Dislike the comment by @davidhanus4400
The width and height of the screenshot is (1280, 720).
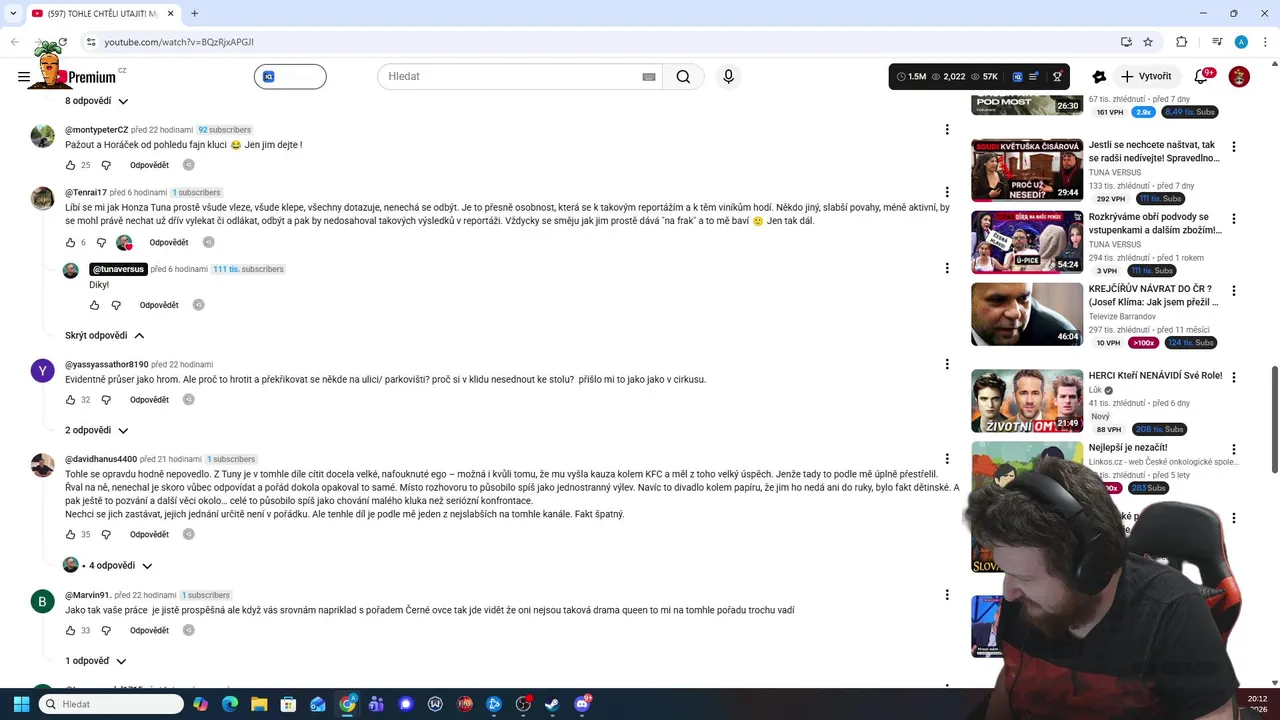106,535
